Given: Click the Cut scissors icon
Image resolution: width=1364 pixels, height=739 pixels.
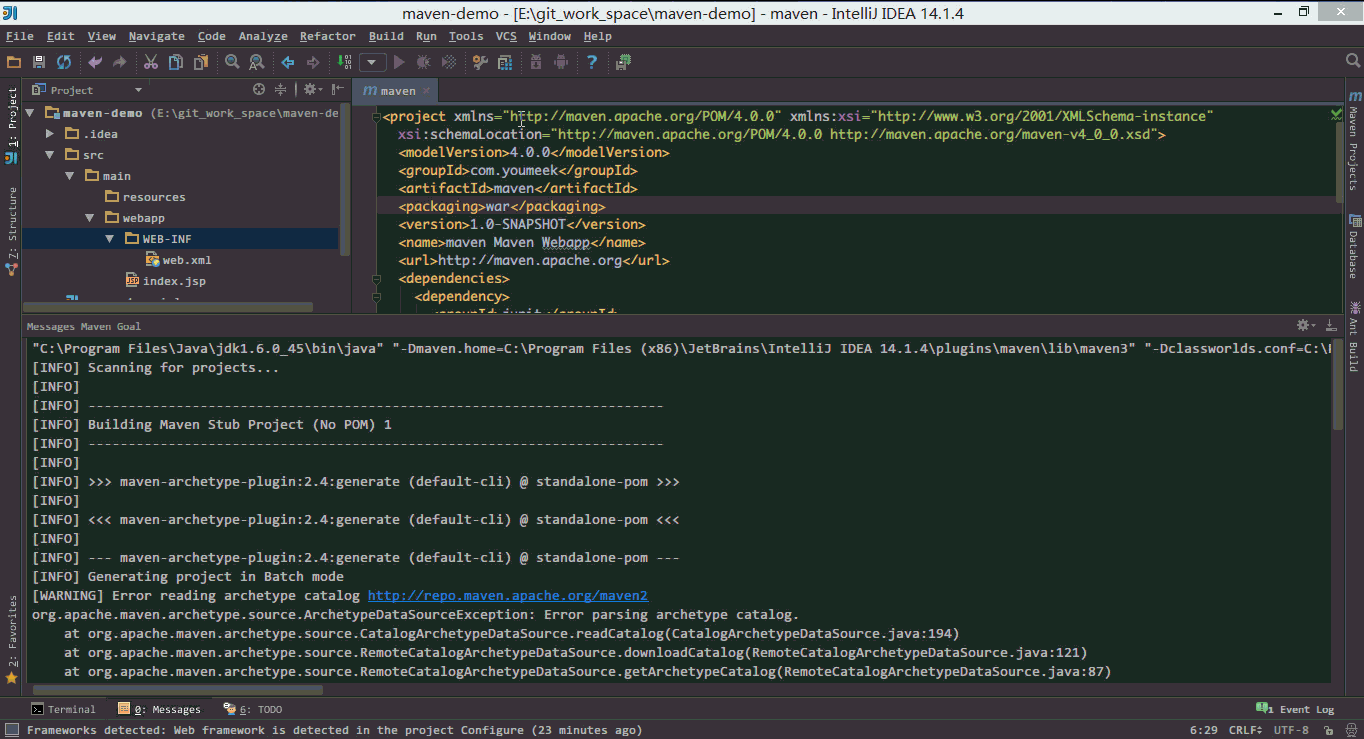Looking at the screenshot, I should [151, 62].
